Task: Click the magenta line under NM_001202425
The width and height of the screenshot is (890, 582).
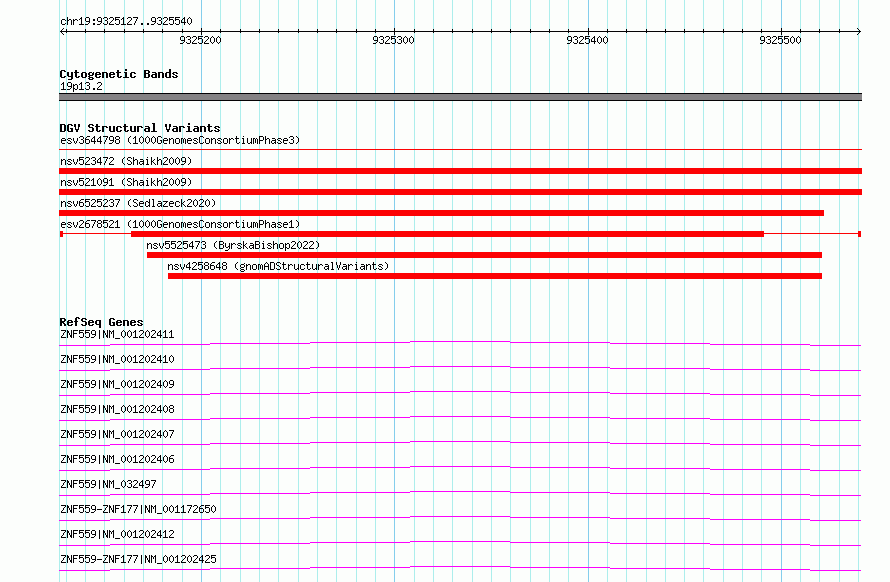Action: (x=460, y=568)
